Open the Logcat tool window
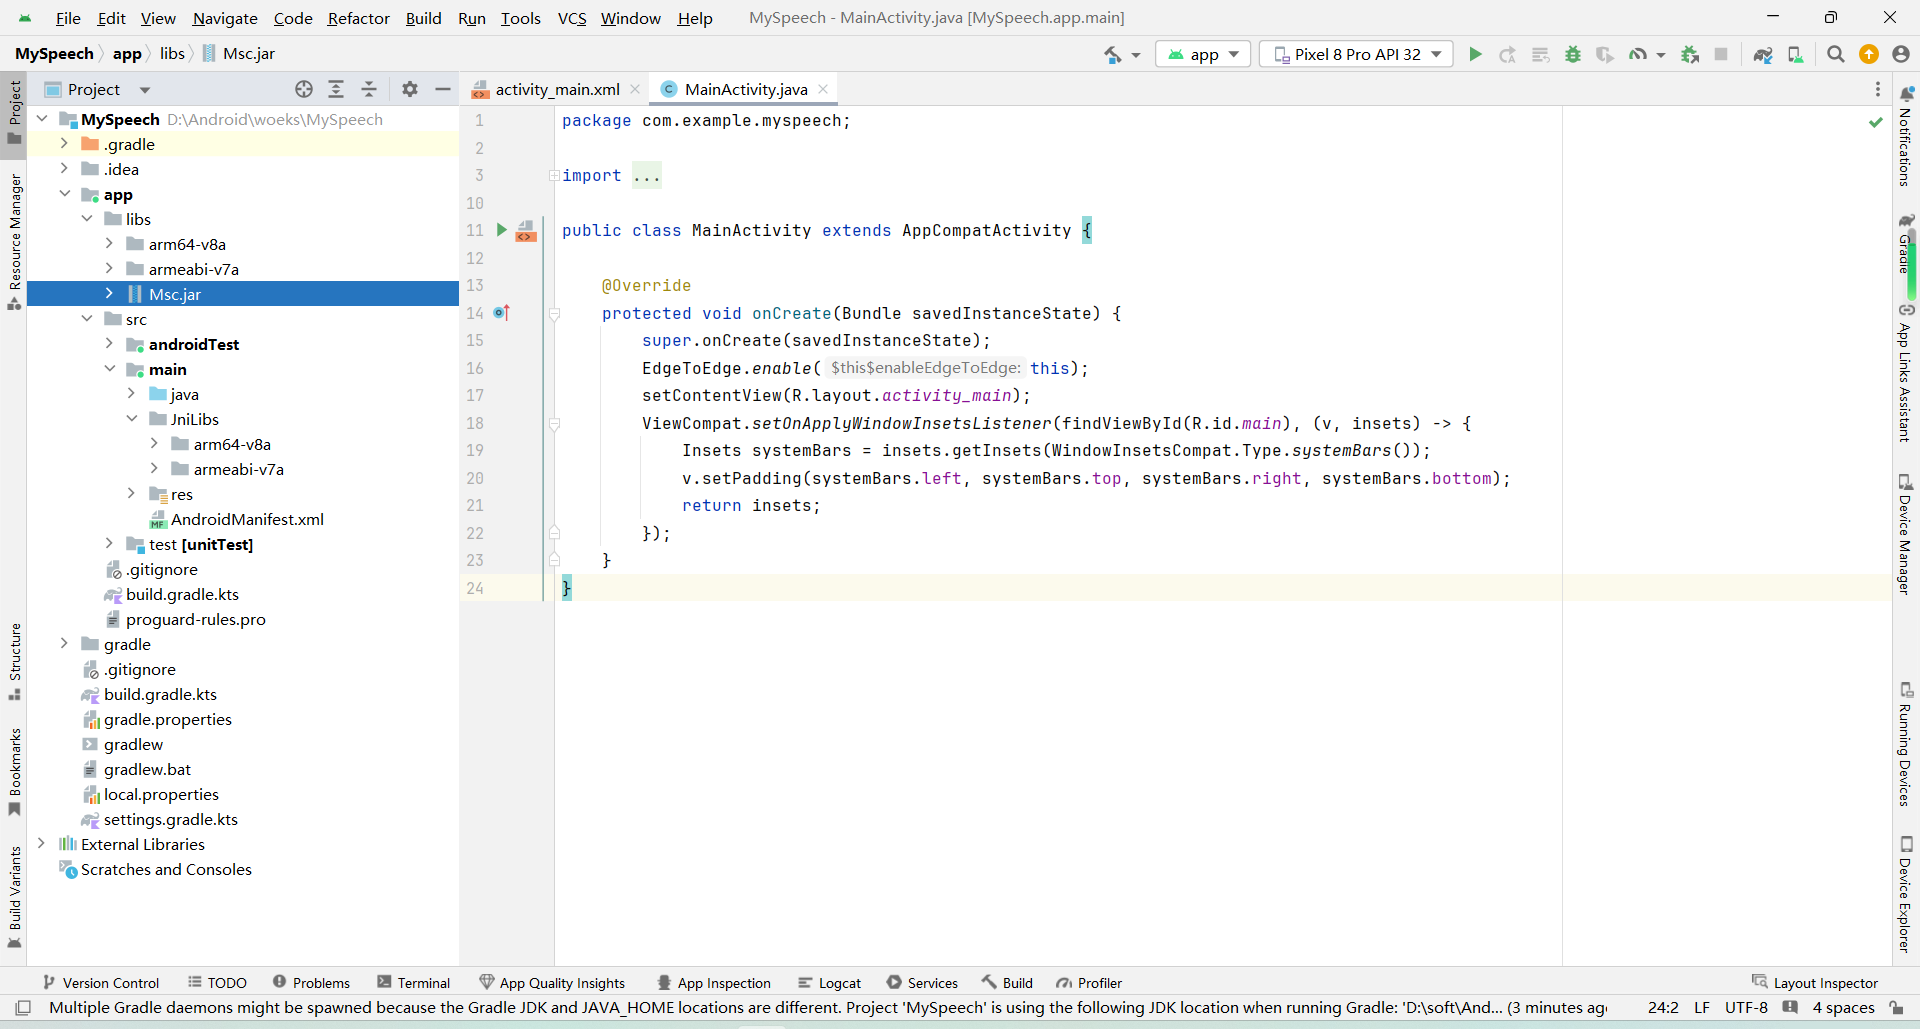Image resolution: width=1920 pixels, height=1029 pixels. tap(829, 983)
